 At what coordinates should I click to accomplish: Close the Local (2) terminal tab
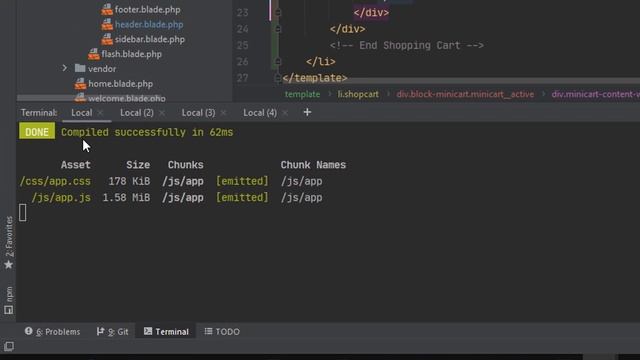click(162, 113)
